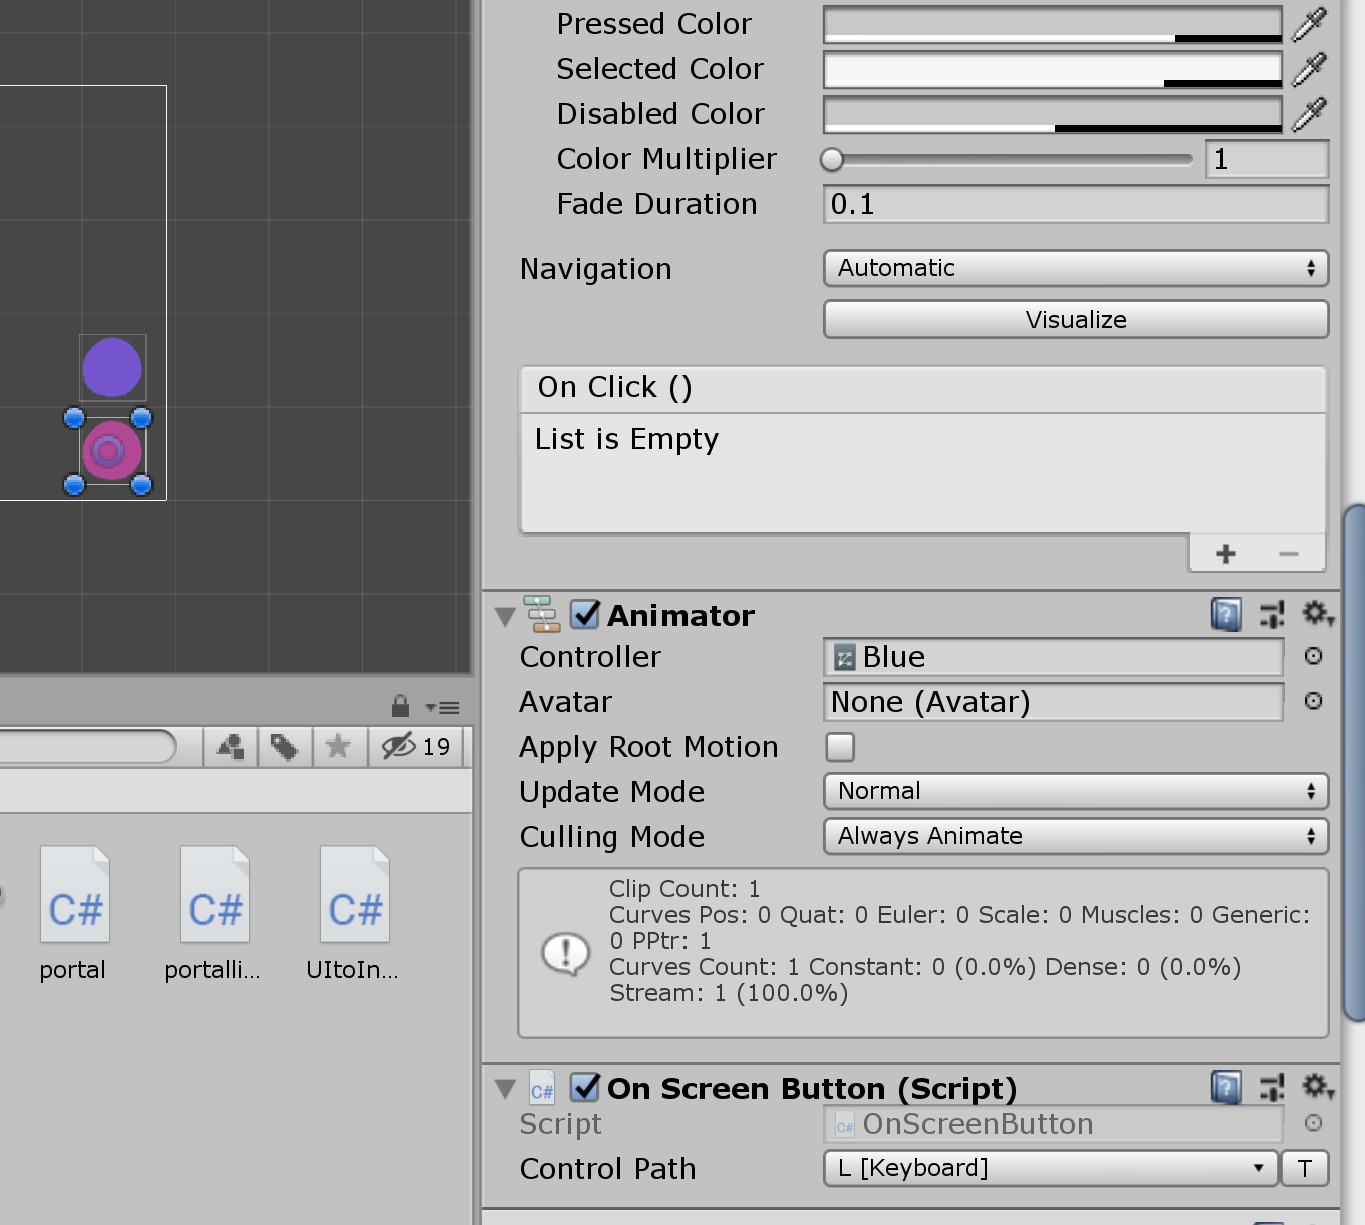Add an On Click event with plus
The height and width of the screenshot is (1225, 1365).
coord(1226,553)
